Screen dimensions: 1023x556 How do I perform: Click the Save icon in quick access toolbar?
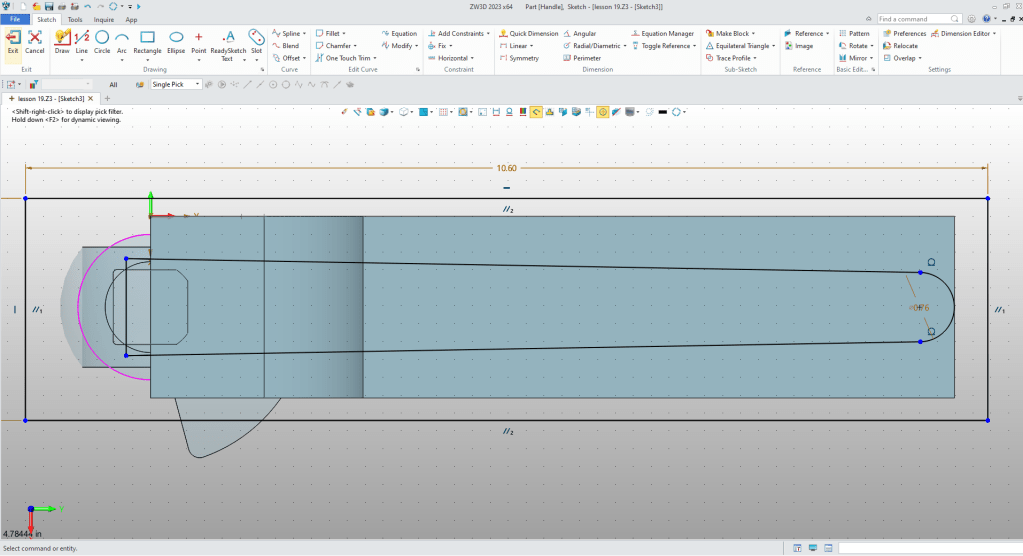coord(49,7)
